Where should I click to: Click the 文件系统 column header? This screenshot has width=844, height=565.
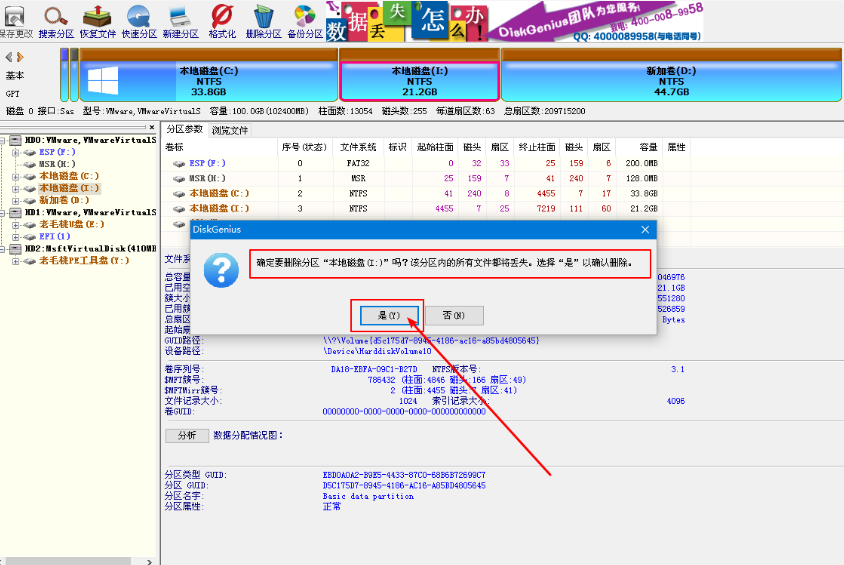(x=357, y=147)
